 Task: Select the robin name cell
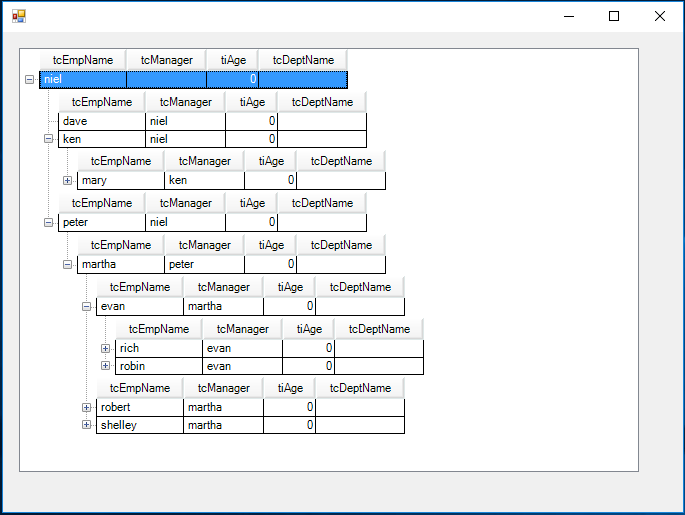point(159,366)
